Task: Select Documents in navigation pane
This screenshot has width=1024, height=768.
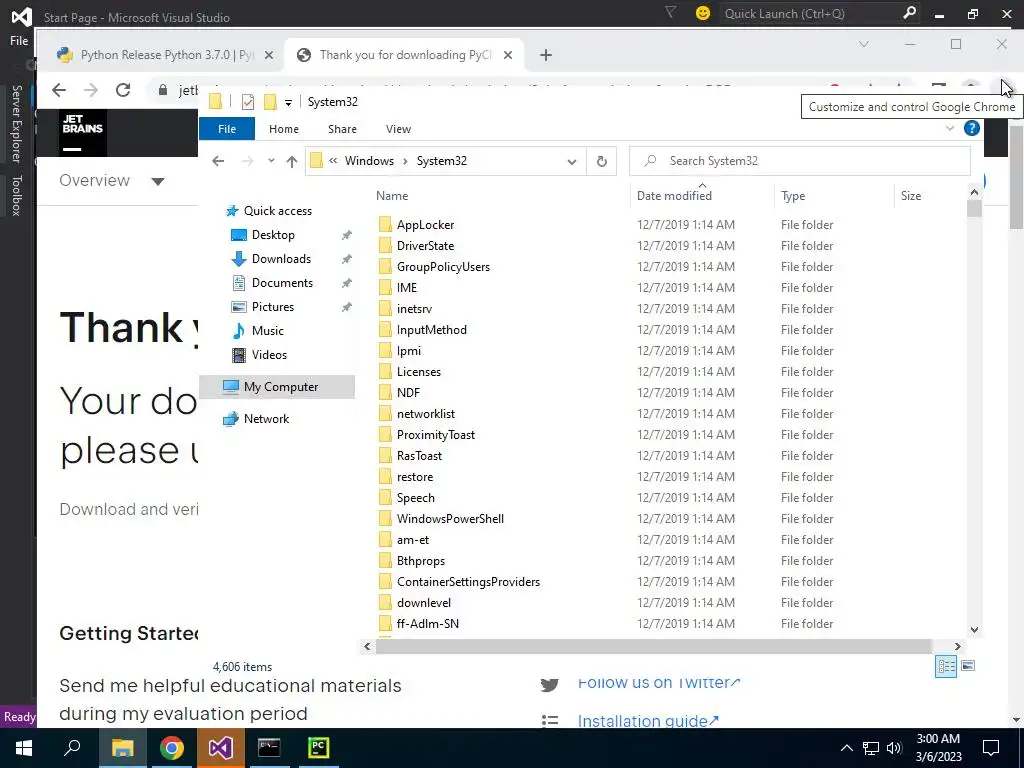Action: [282, 283]
